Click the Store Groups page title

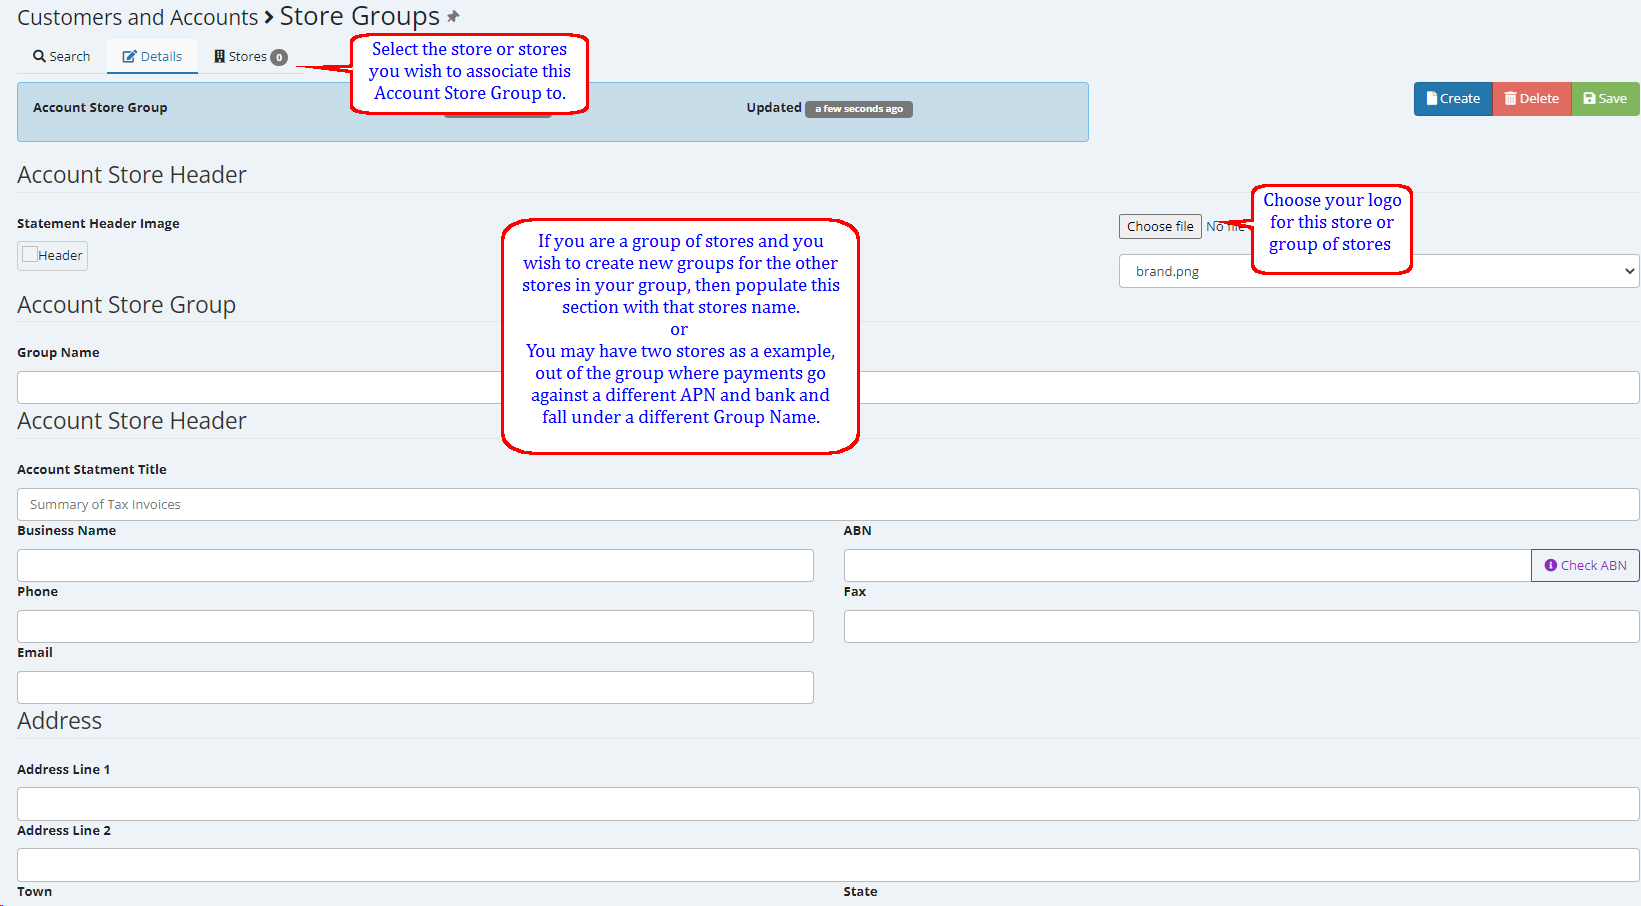coord(359,16)
